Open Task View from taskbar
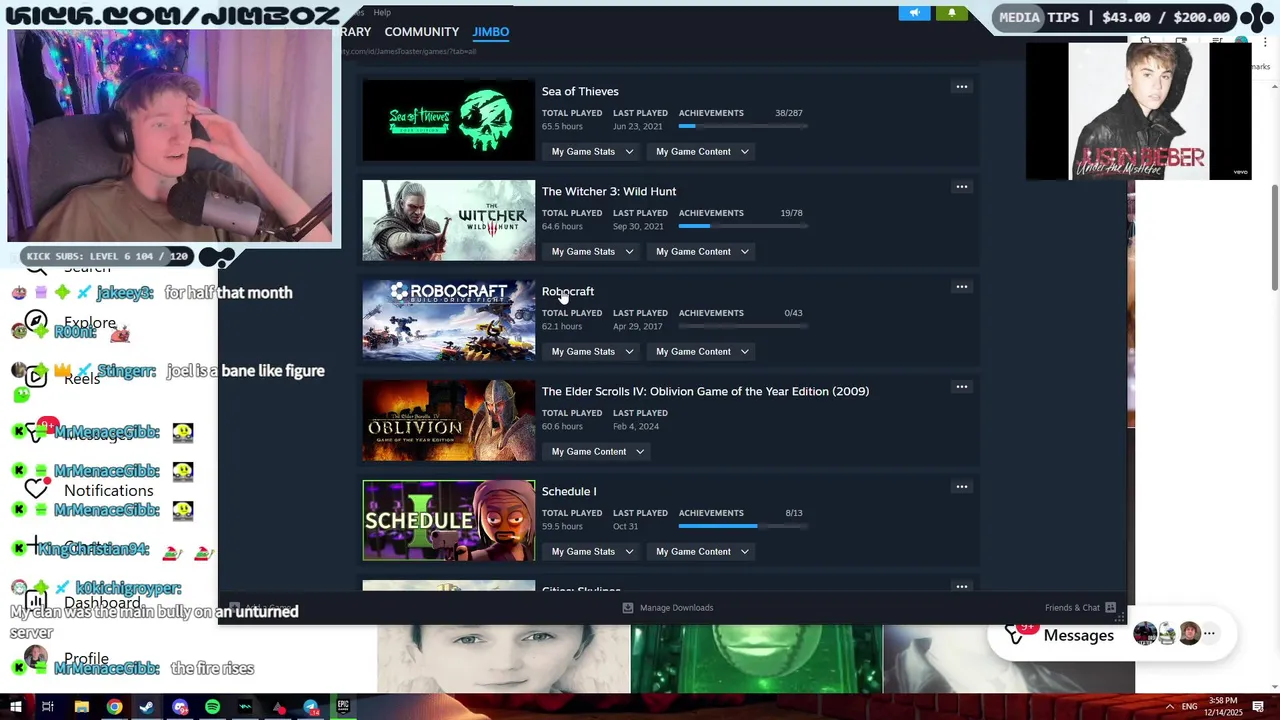 (47, 707)
